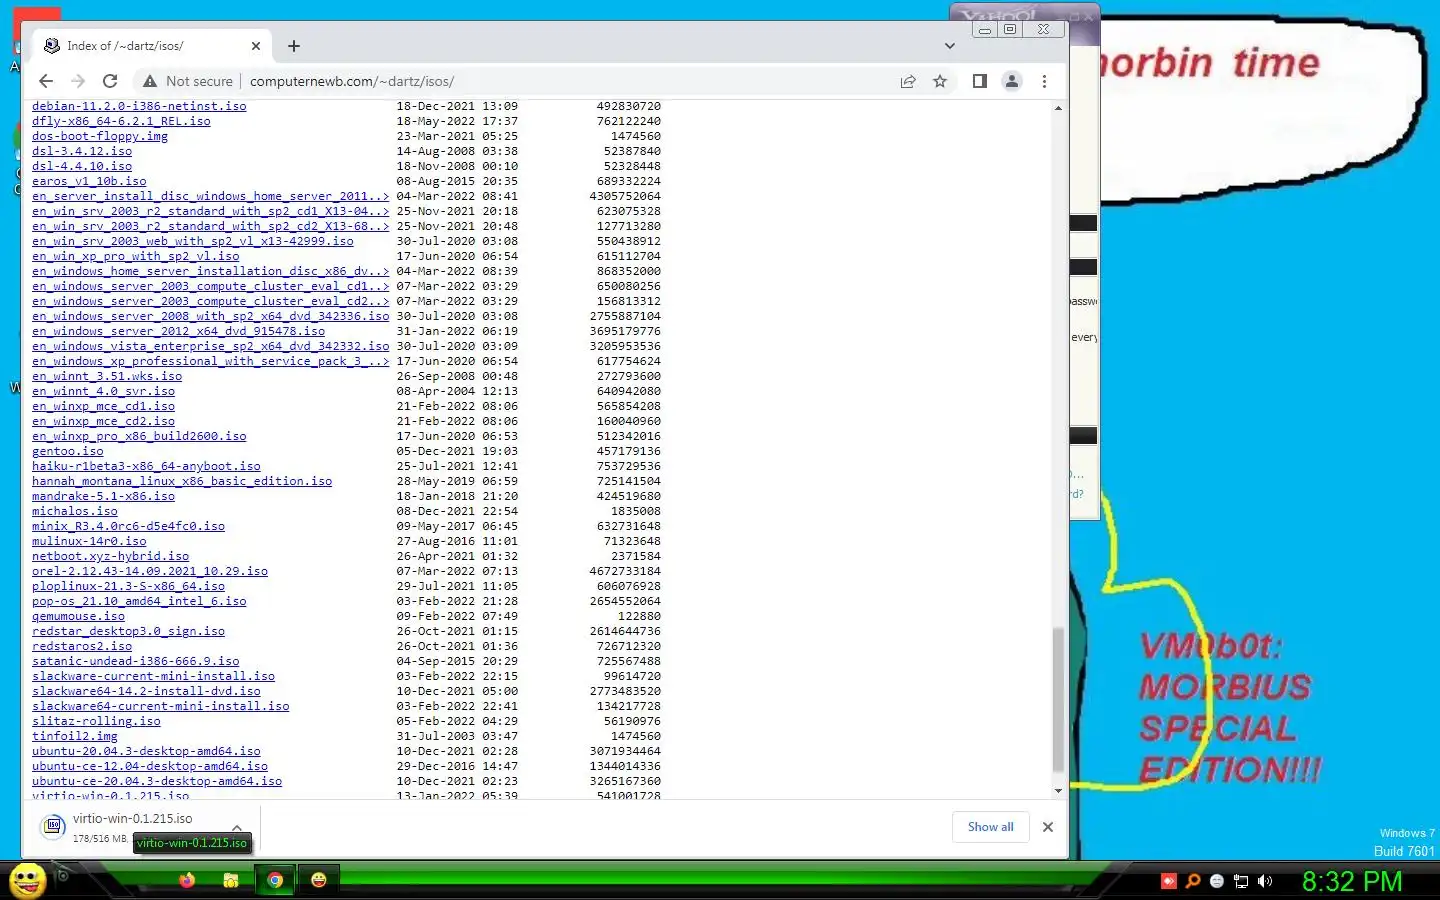Open qemumouse.iso link
The image size is (1440, 900).
(78, 616)
